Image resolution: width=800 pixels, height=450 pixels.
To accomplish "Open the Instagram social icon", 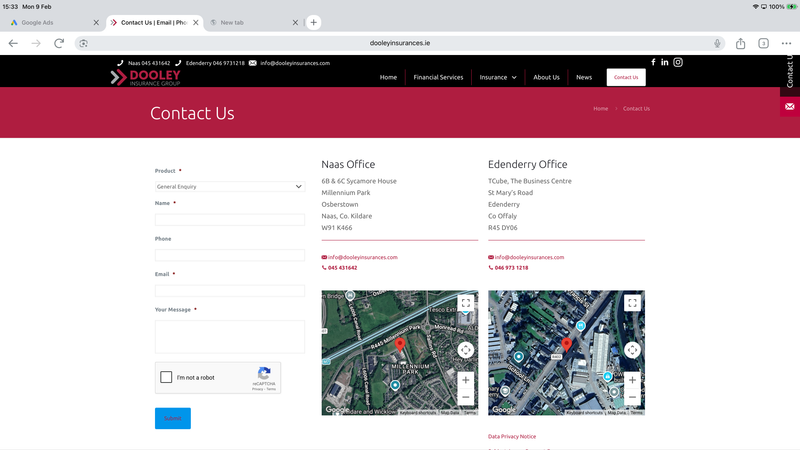I will tap(678, 62).
